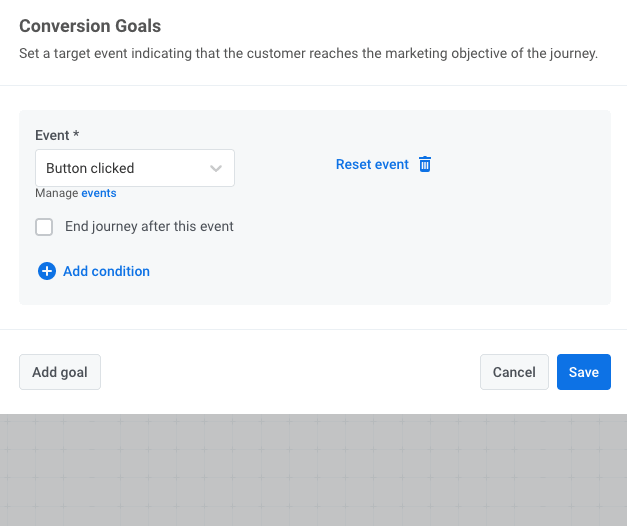Viewport: 627px width, 526px height.
Task: Click the gray grid canvas below the dialog
Action: 313,470
